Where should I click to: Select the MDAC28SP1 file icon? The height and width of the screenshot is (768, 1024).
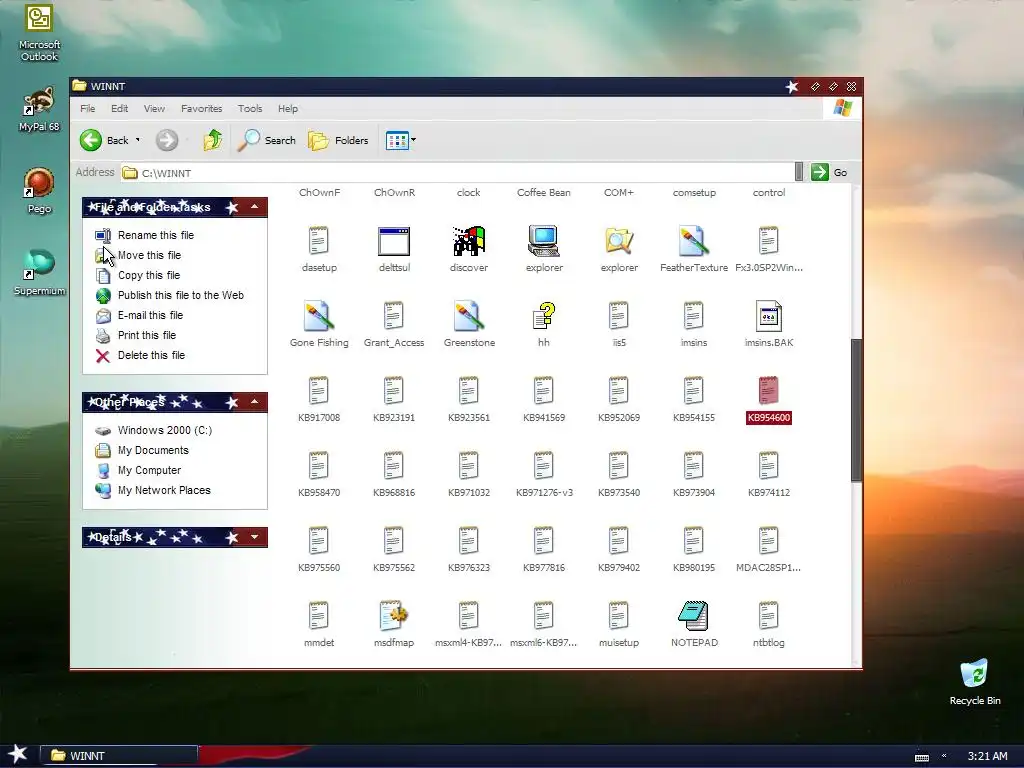tap(769, 541)
